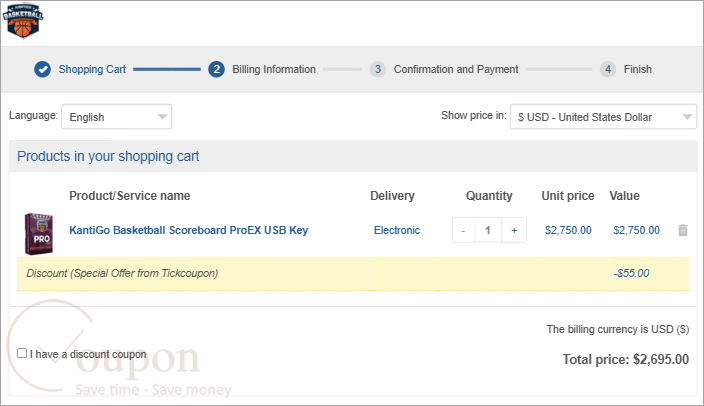704x406 pixels.
Task: Remove product using the trash icon
Action: 683,230
